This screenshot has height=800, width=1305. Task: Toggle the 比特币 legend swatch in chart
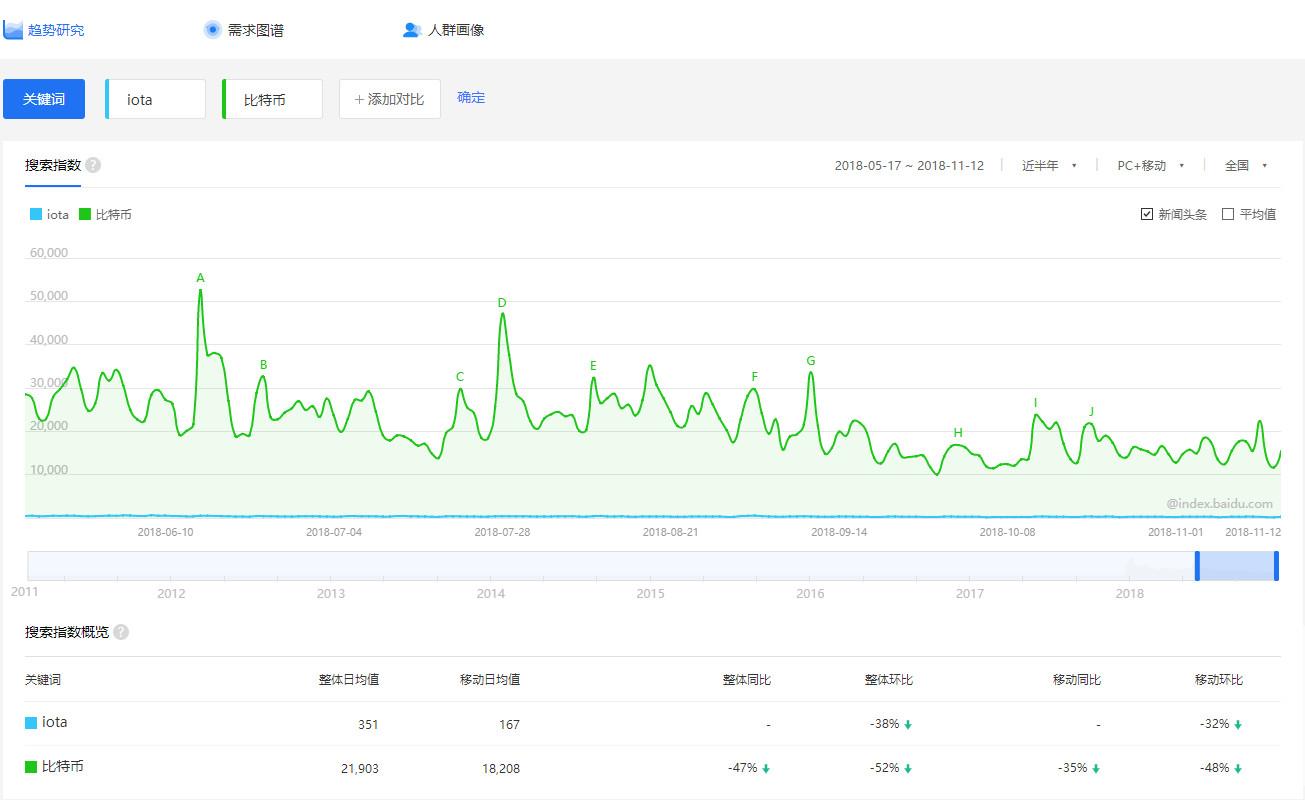pyautogui.click(x=85, y=214)
